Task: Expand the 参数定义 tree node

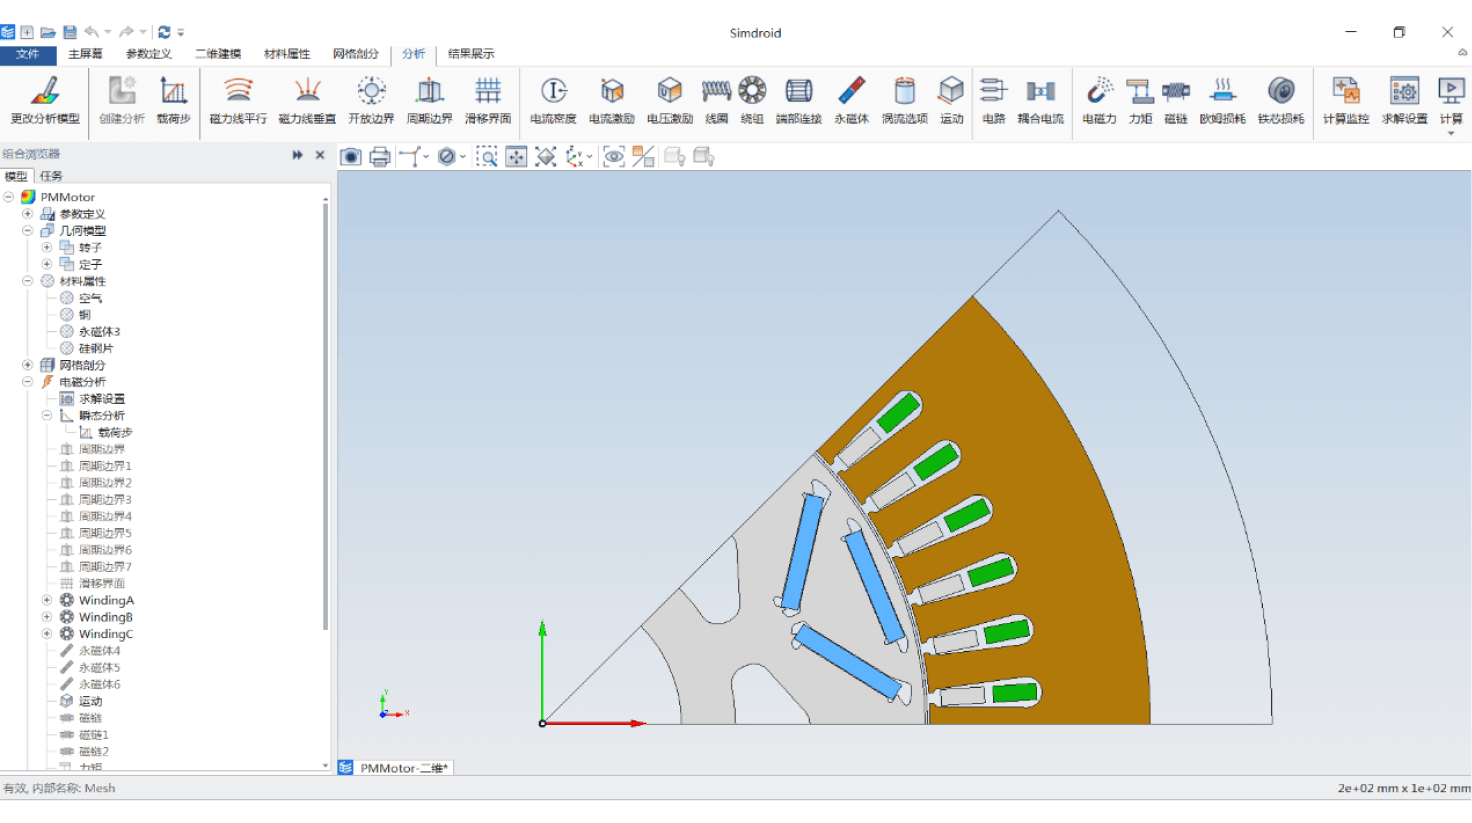Action: pyautogui.click(x=28, y=214)
